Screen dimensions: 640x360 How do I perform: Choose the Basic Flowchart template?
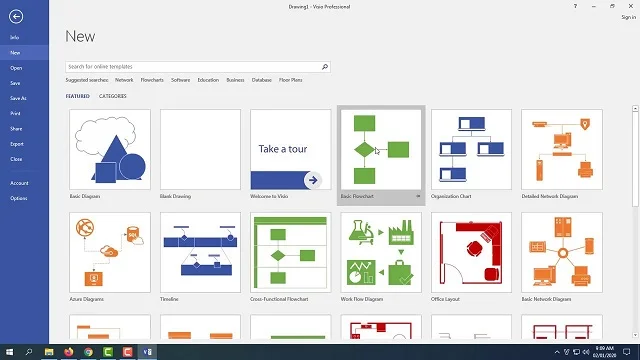(x=381, y=154)
